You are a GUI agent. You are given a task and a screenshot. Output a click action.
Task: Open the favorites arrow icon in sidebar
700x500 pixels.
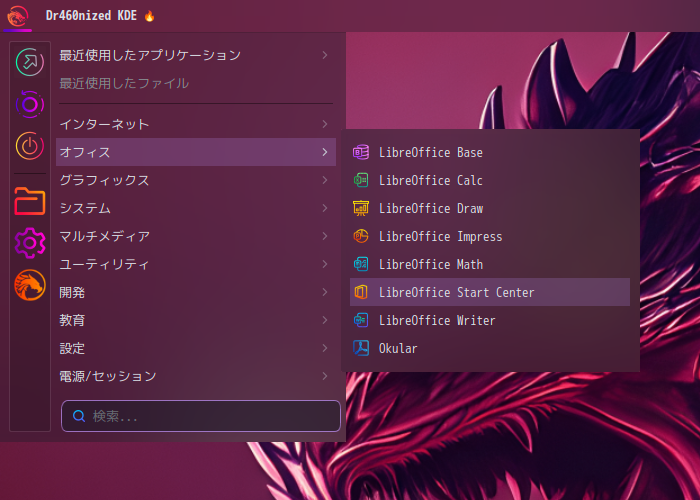(30, 62)
